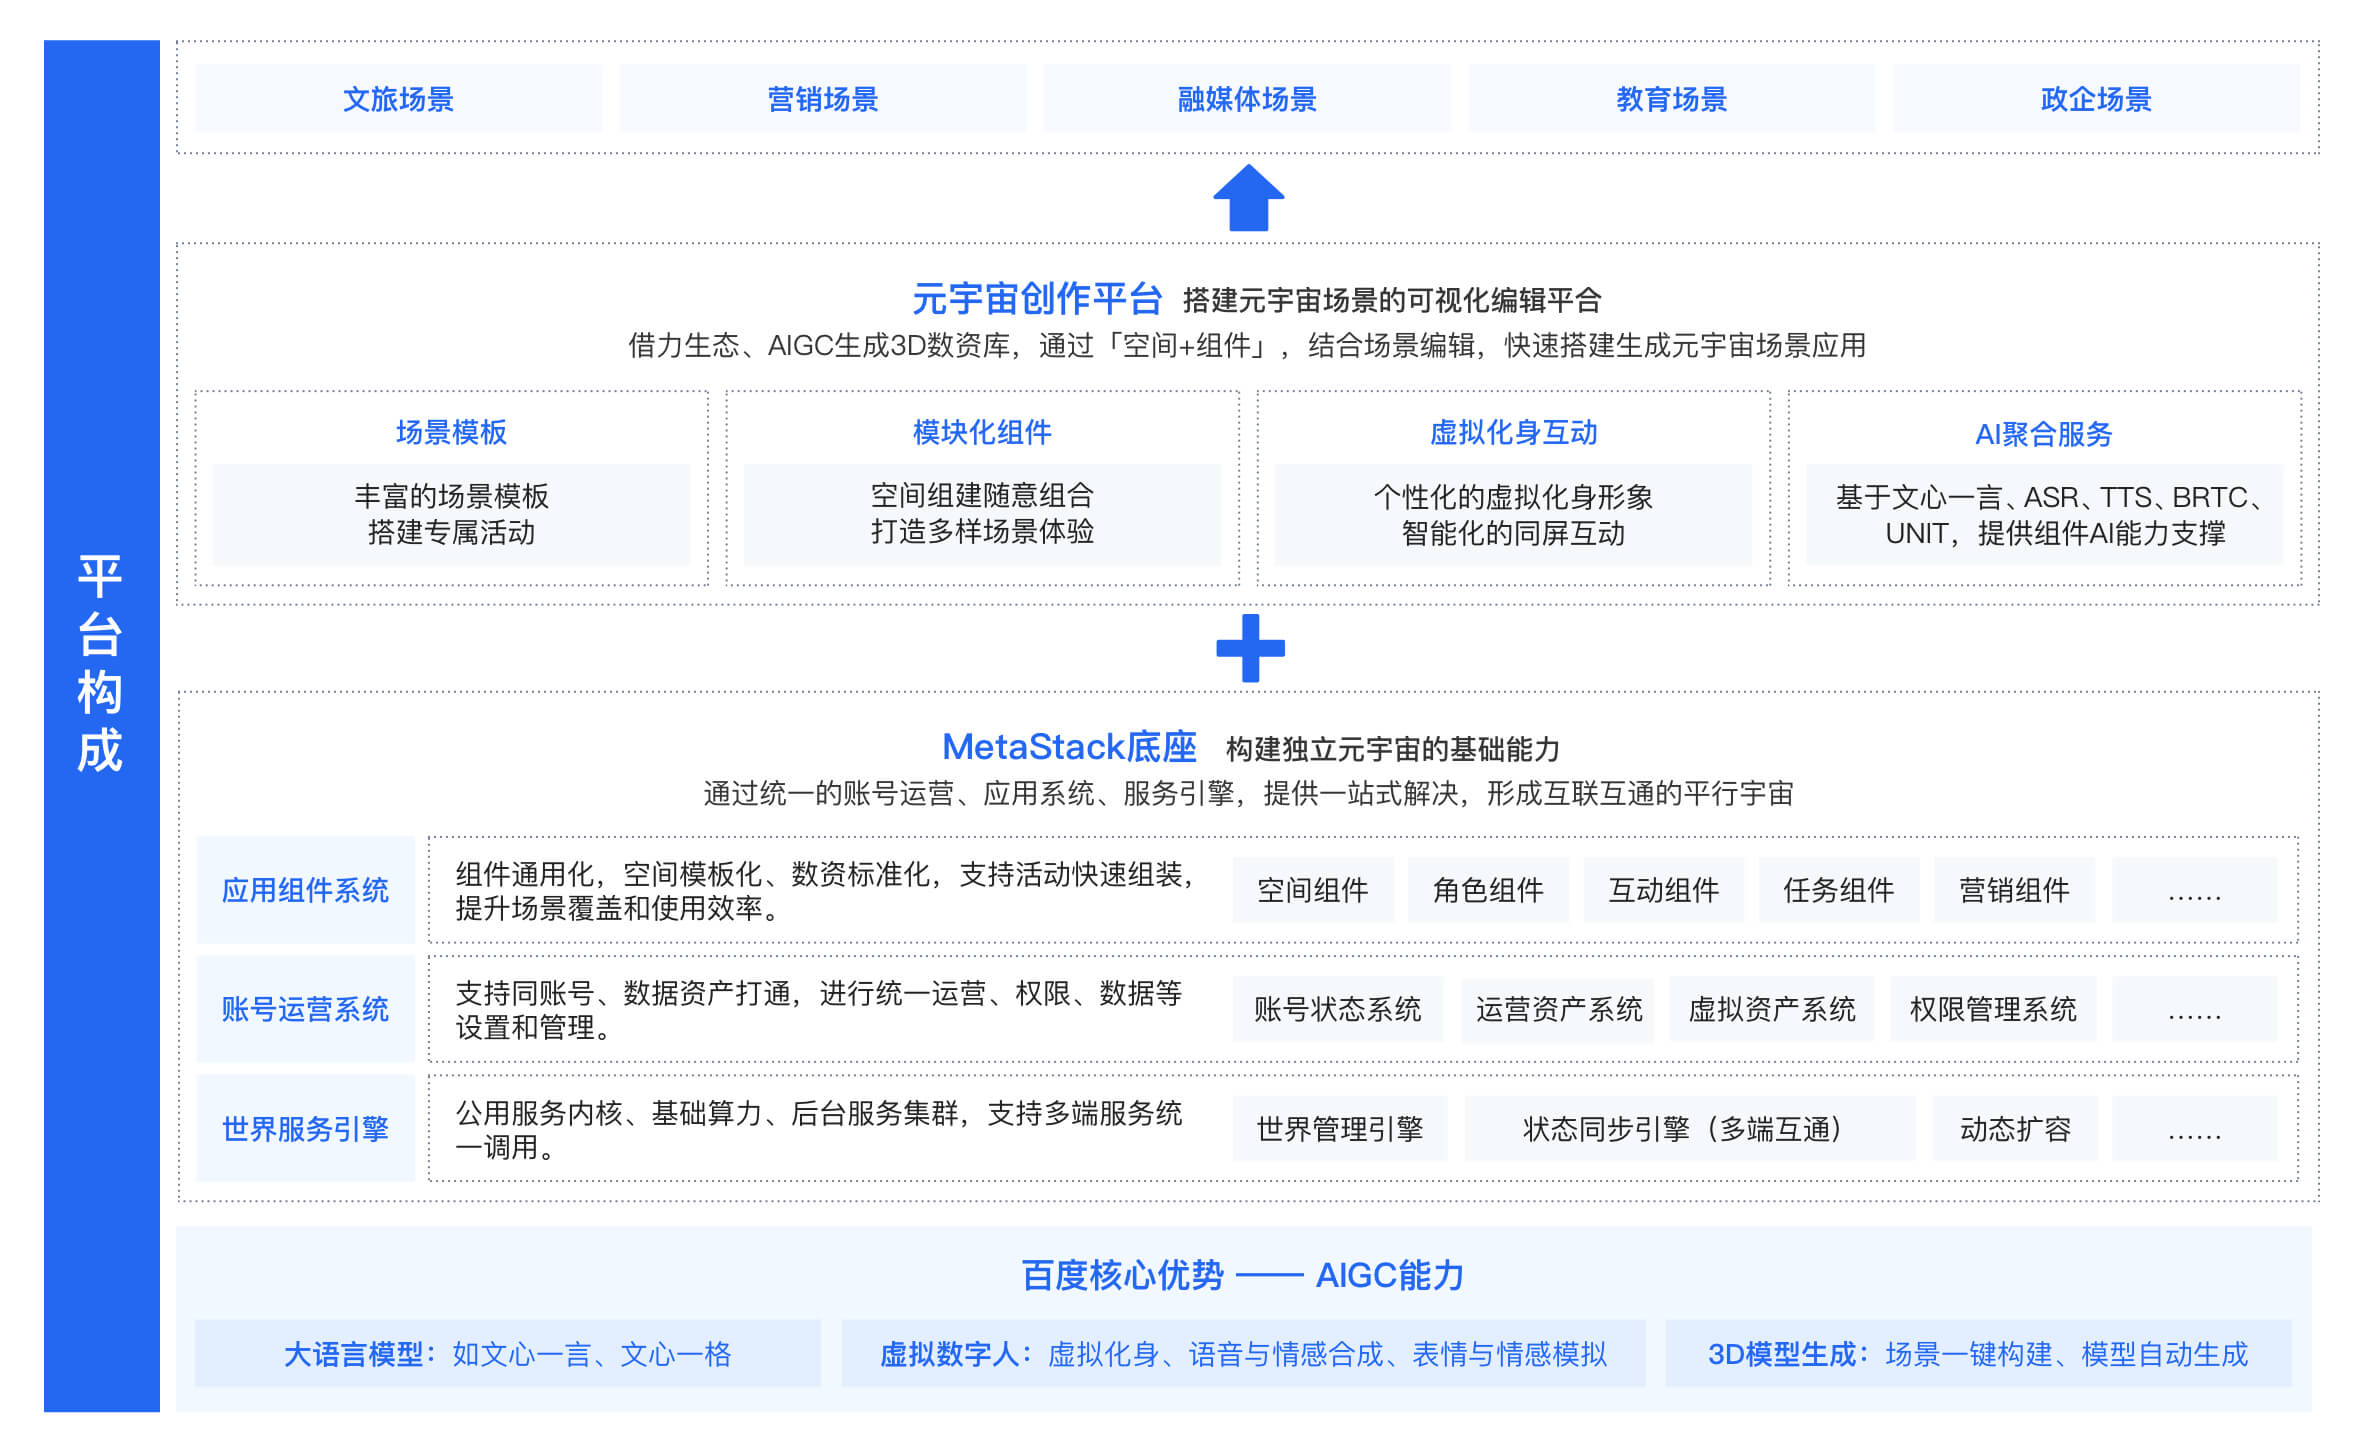Click the 角色组件 chip
The width and height of the screenshot is (2360, 1430).
click(1488, 890)
